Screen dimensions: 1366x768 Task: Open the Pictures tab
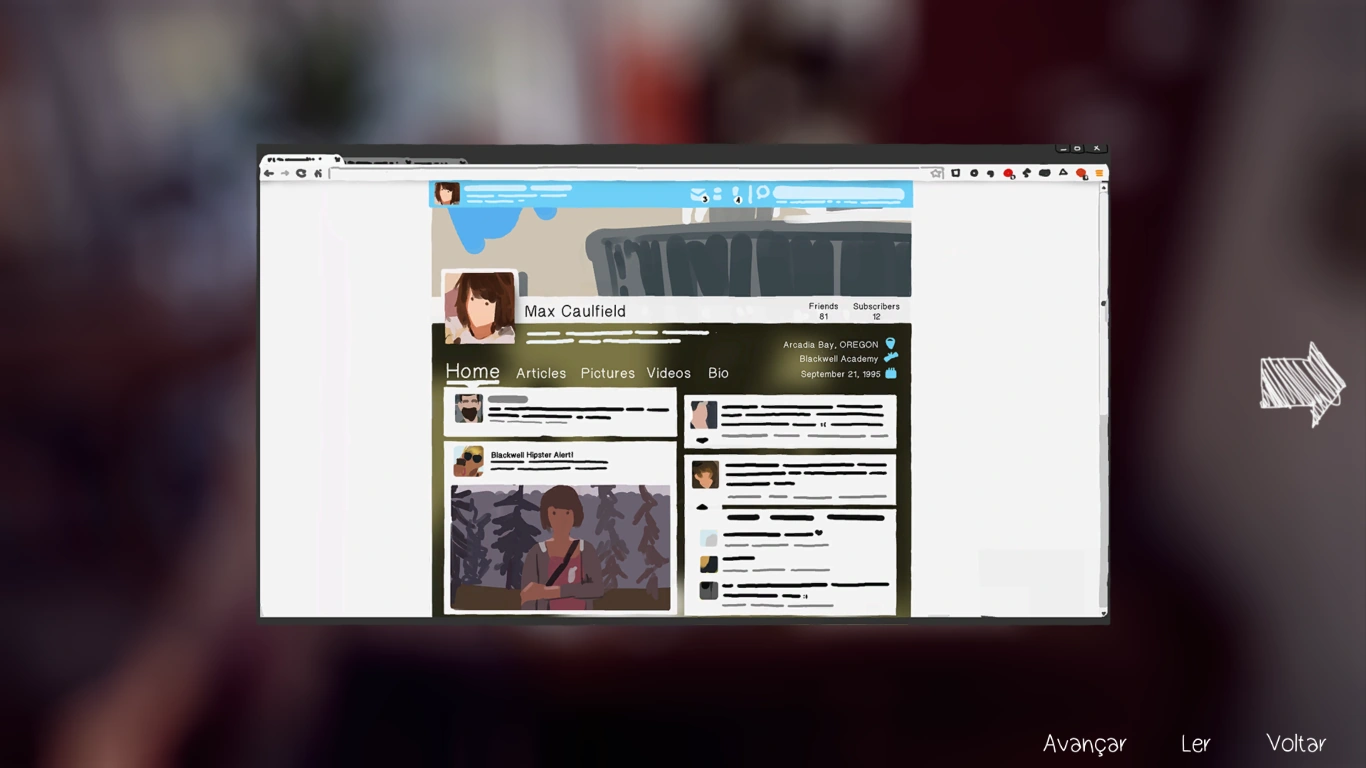(608, 373)
